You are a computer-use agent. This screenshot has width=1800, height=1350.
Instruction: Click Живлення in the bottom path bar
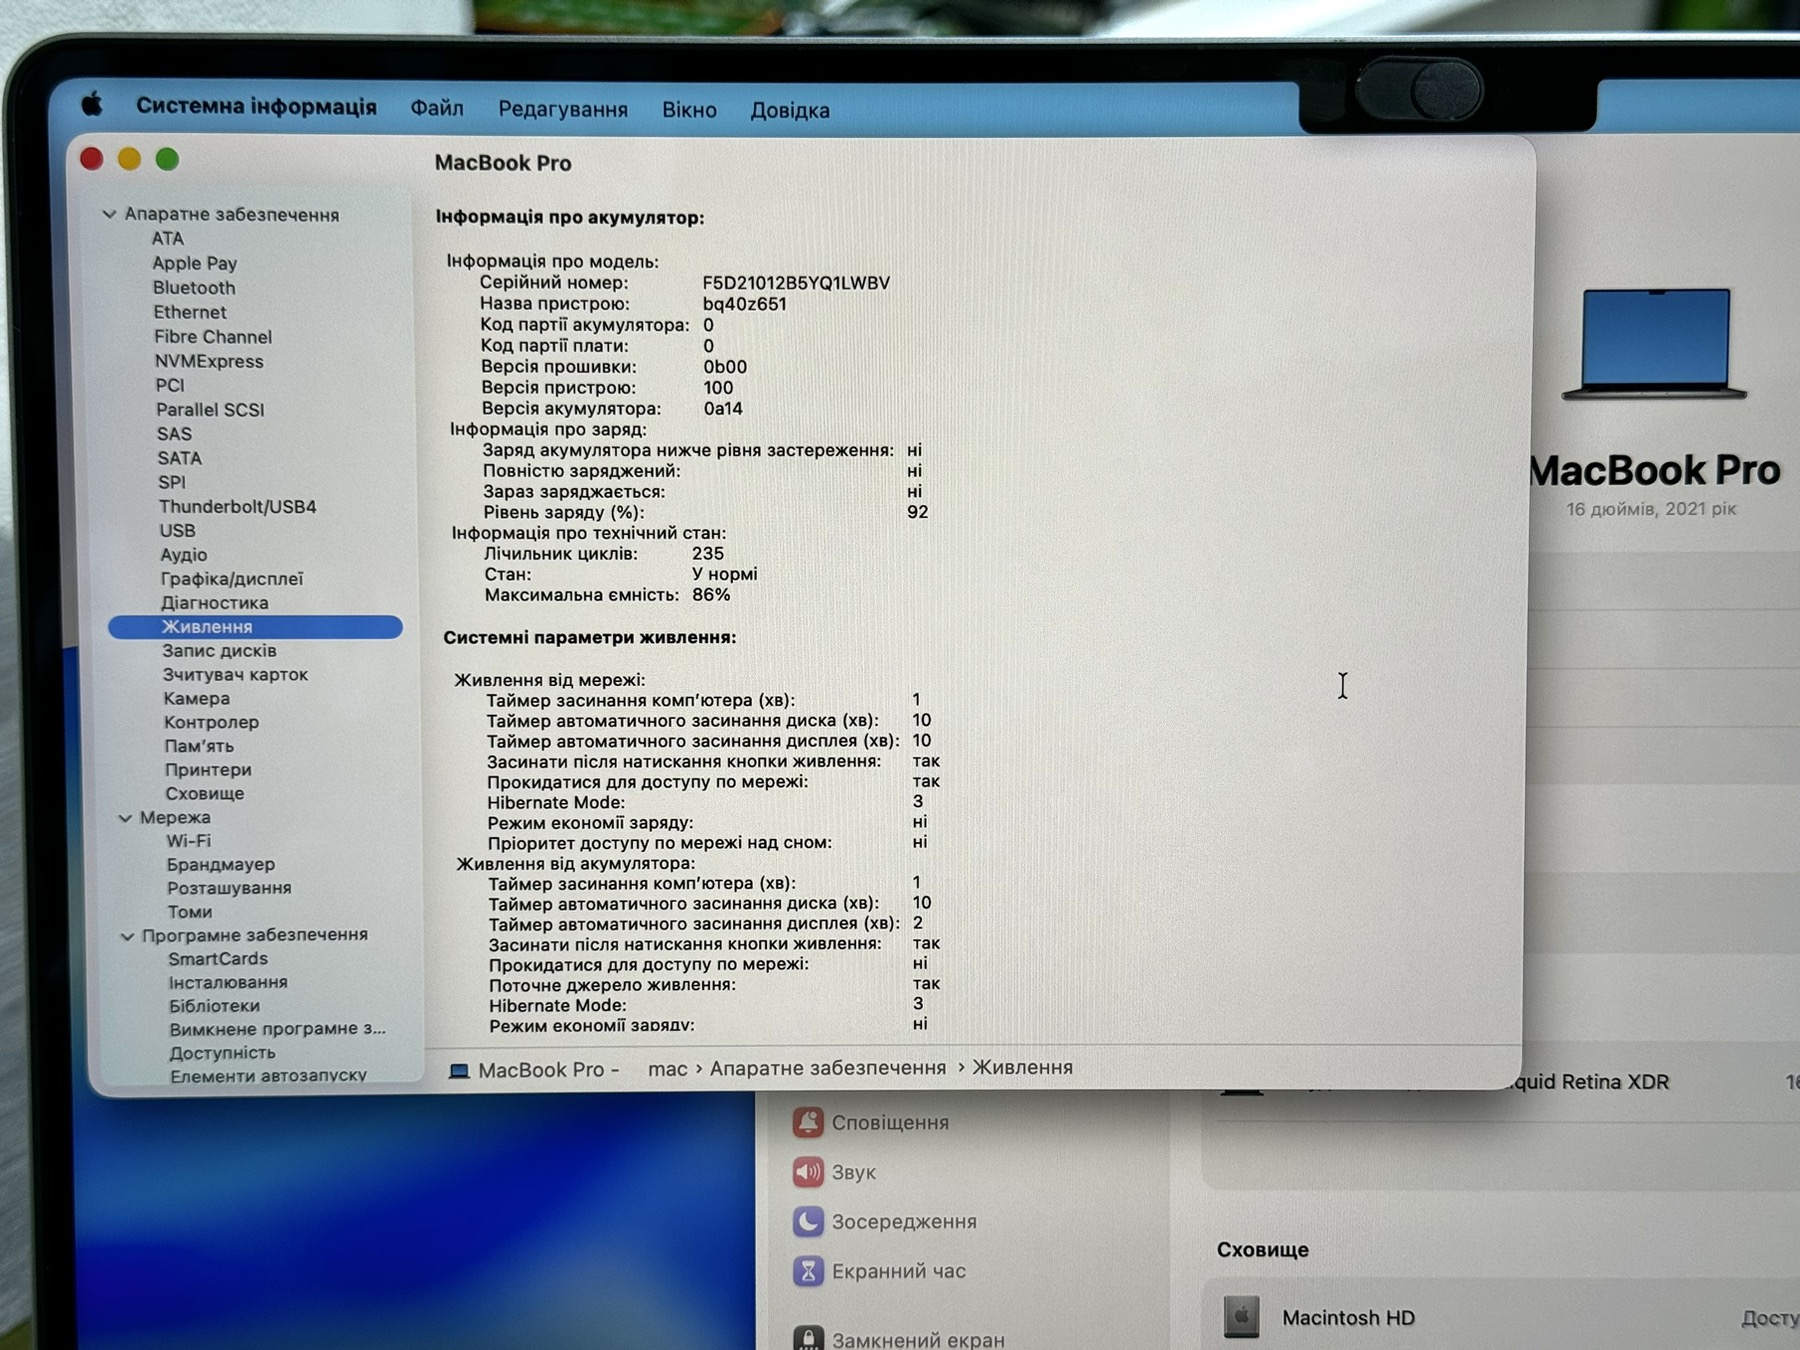(1022, 1068)
